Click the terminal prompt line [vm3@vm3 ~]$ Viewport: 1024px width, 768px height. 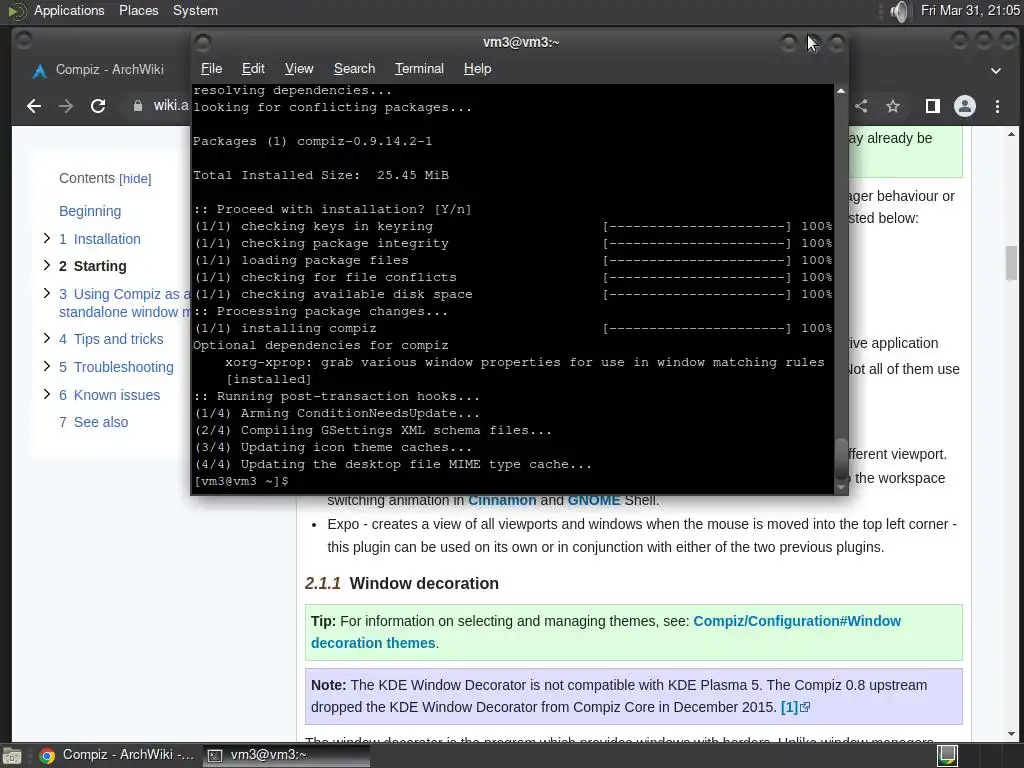242,481
